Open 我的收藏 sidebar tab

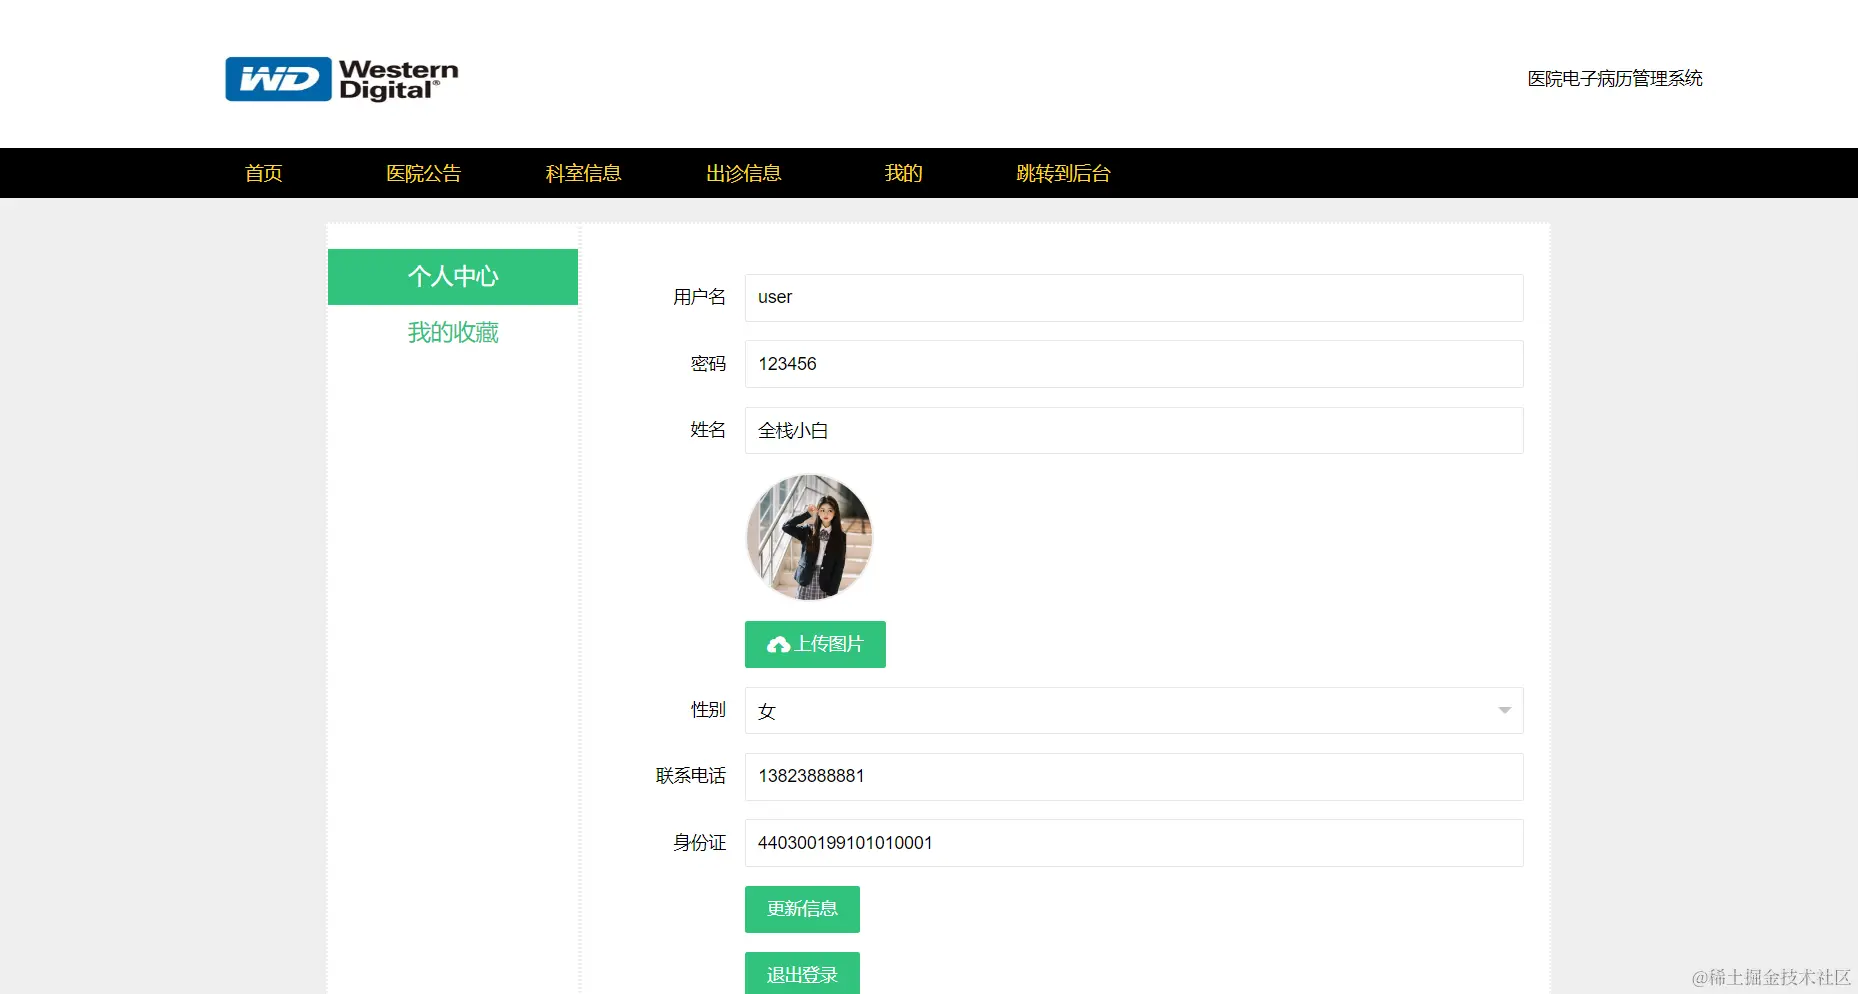tap(453, 332)
